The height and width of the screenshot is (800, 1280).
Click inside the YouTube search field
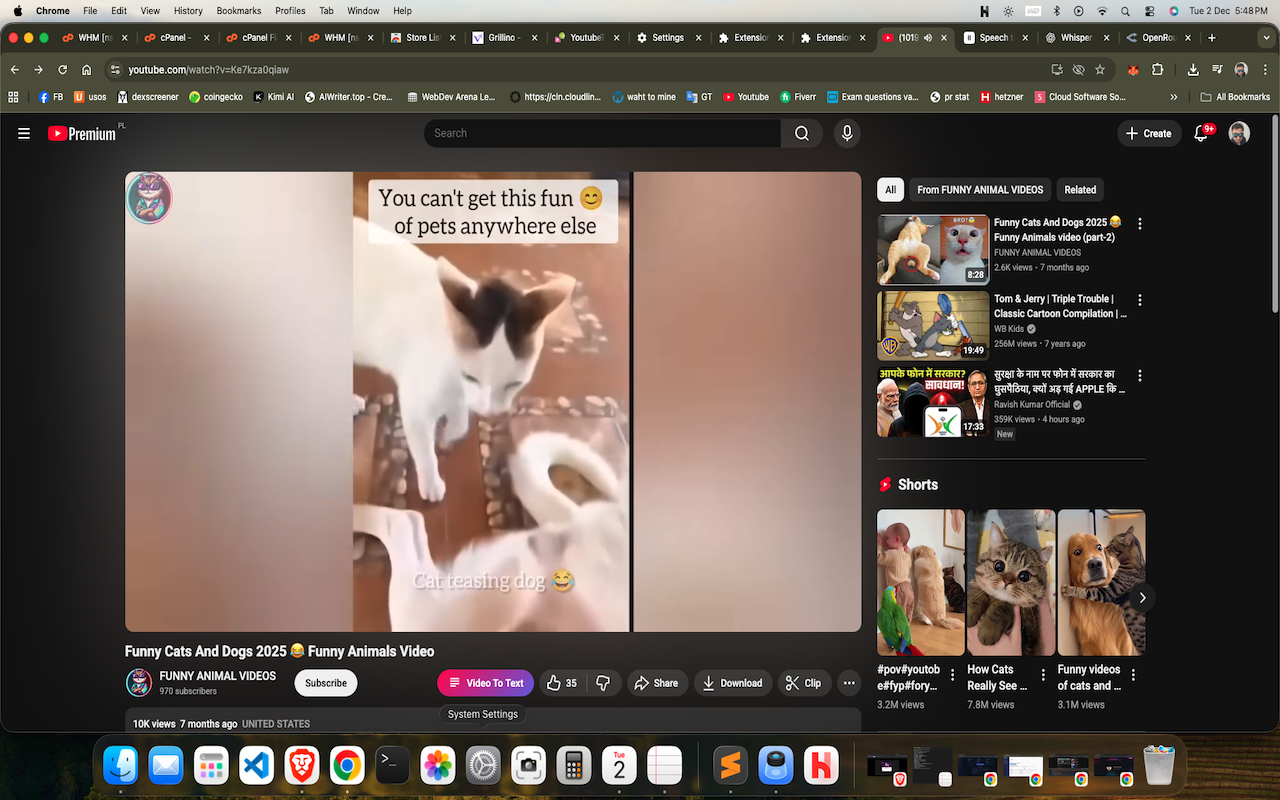click(x=600, y=133)
